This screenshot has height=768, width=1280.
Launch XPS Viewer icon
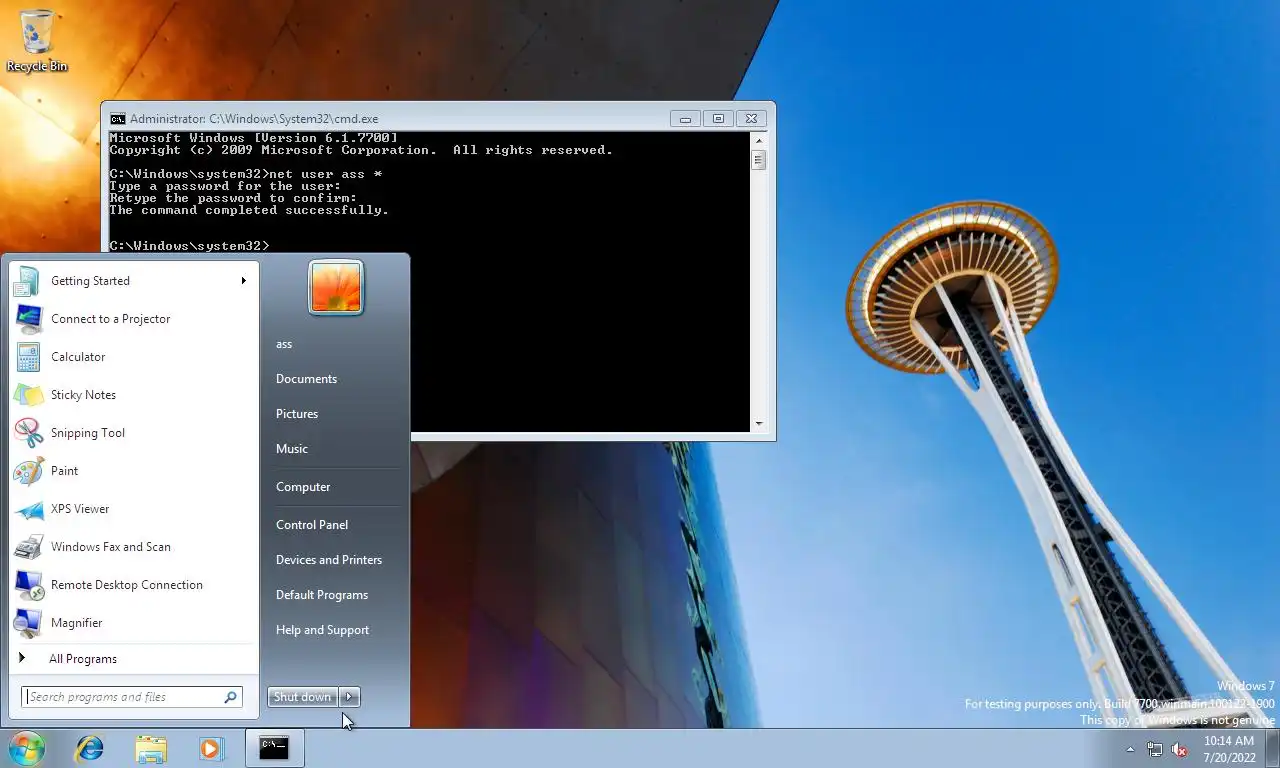[x=27, y=509]
